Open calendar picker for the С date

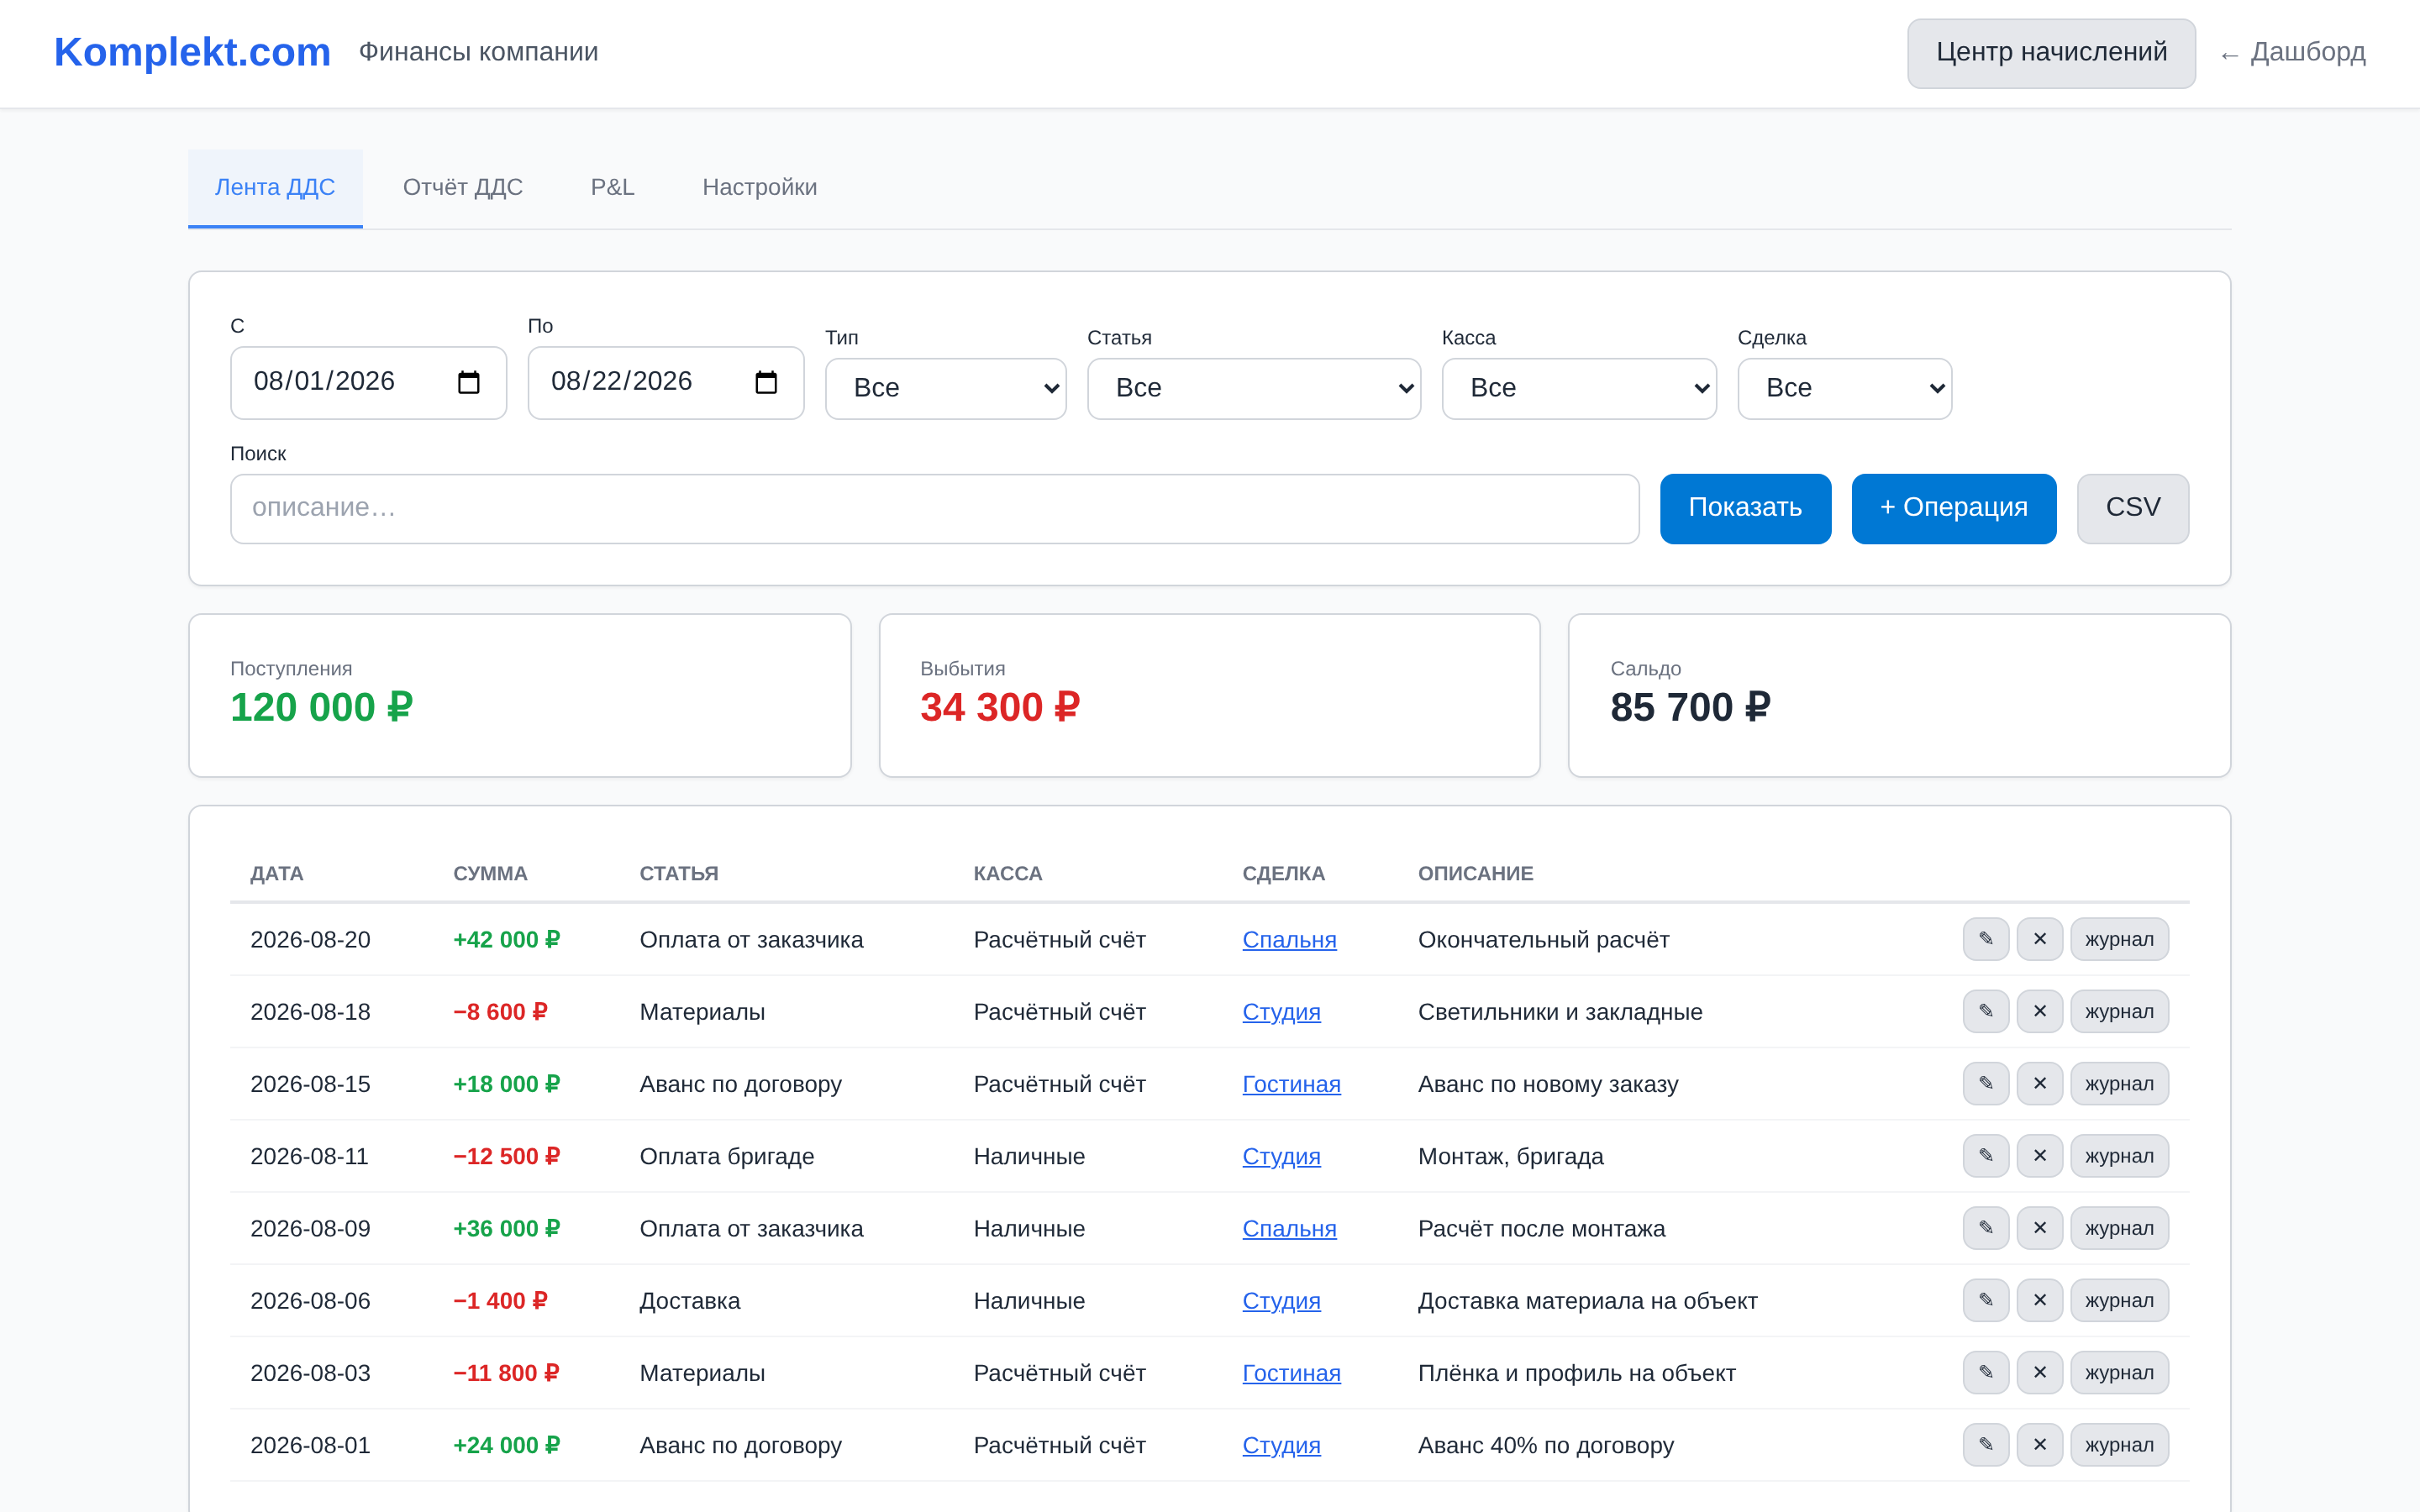(x=468, y=382)
